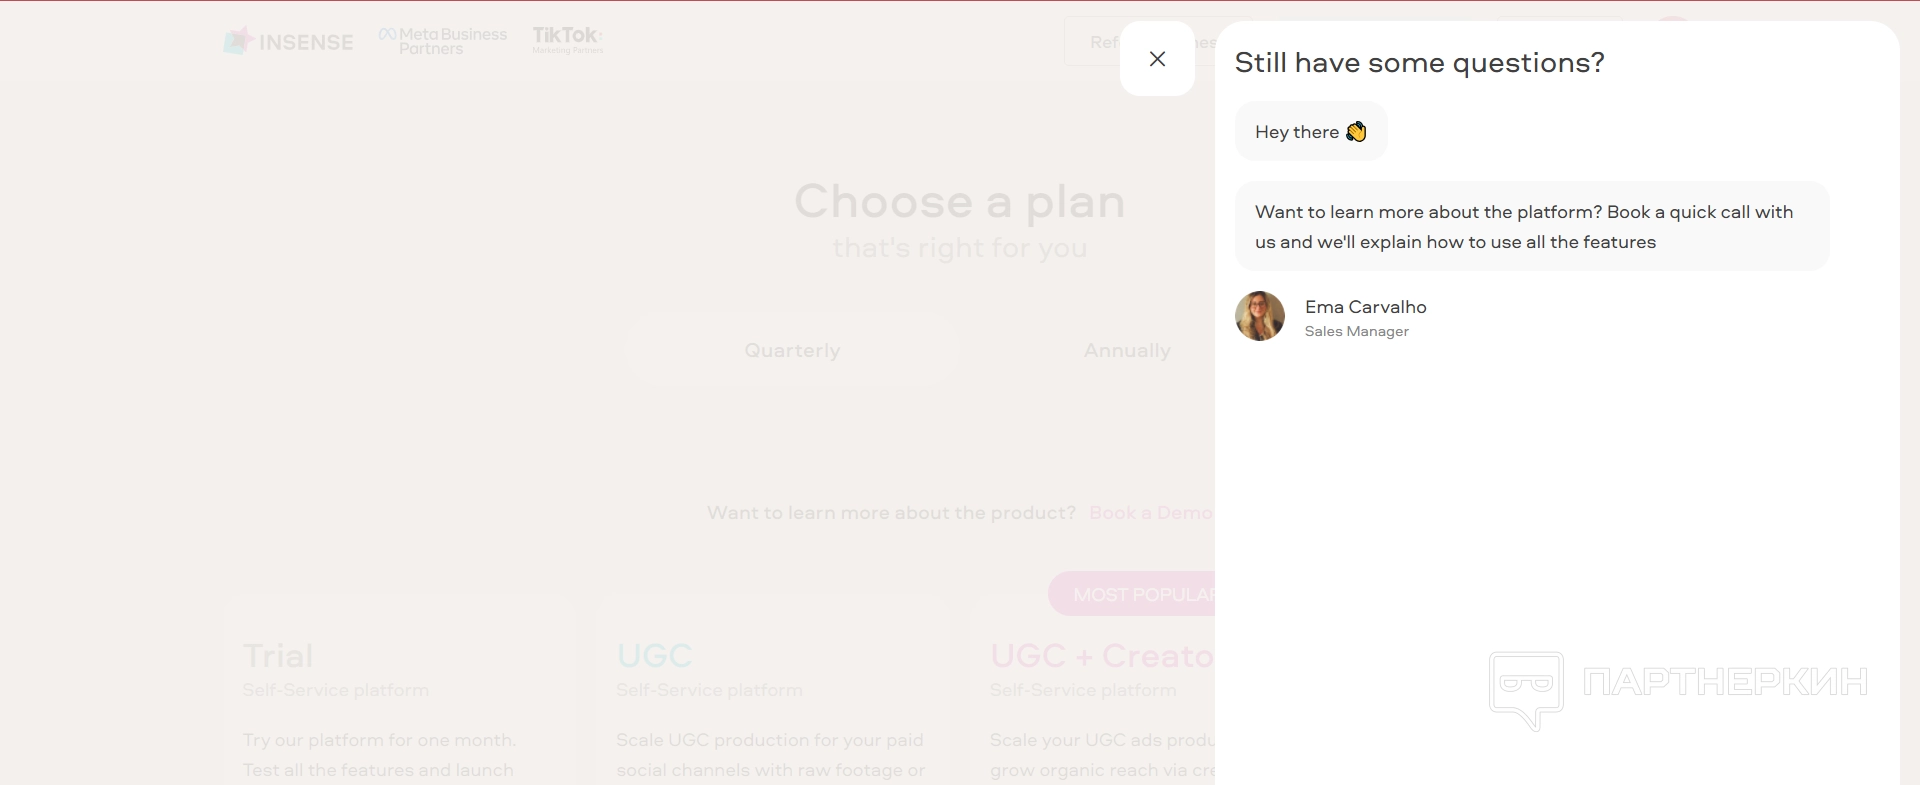The image size is (1920, 785).
Task: Select the Quarterly billing option
Action: [792, 351]
